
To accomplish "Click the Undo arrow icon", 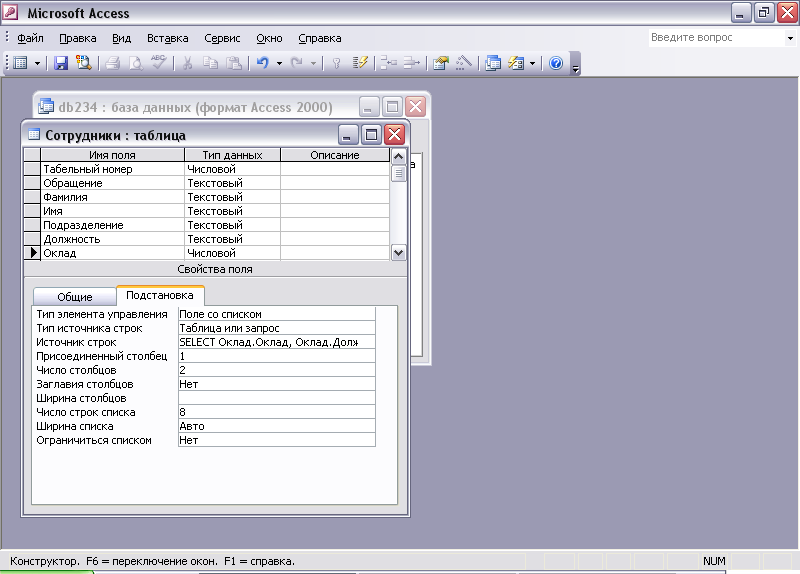I will point(263,63).
